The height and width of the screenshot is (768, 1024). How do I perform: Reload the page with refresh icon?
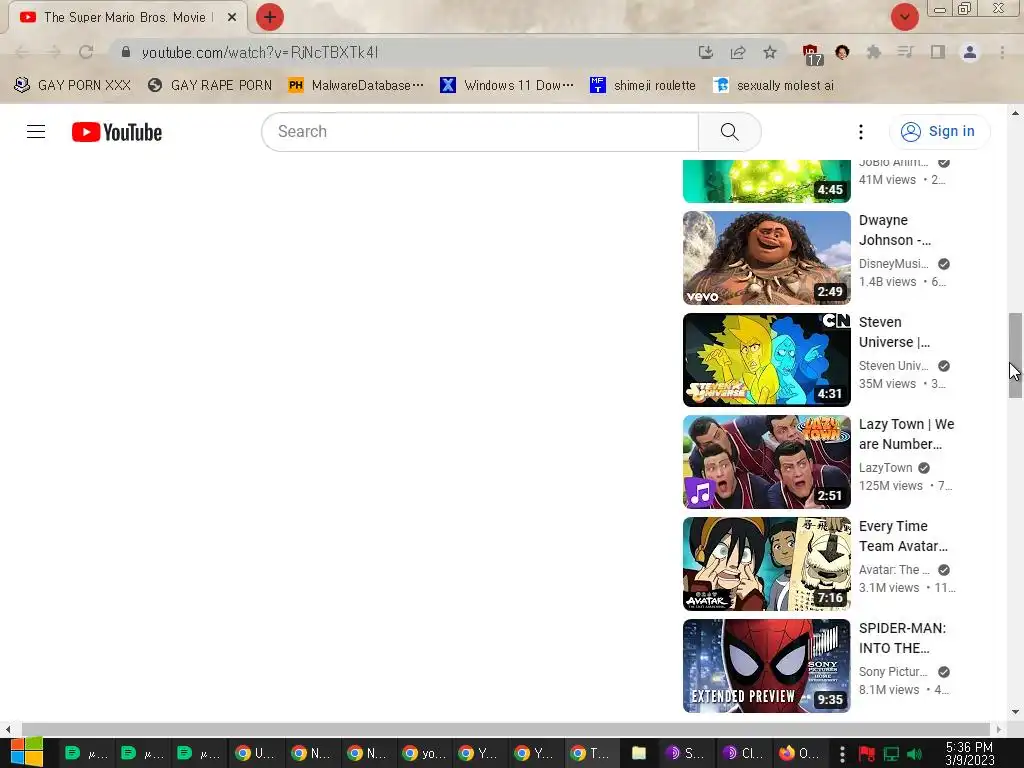[x=86, y=52]
